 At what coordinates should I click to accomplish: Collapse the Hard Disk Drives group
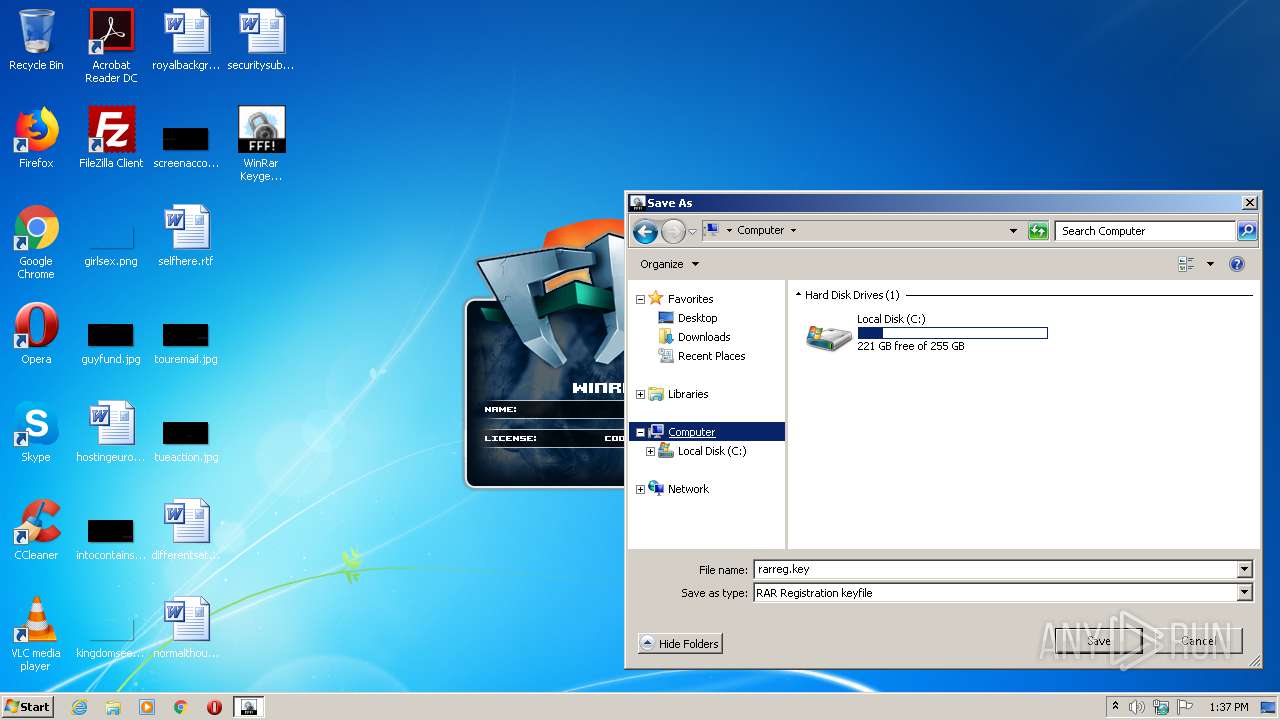tap(798, 295)
